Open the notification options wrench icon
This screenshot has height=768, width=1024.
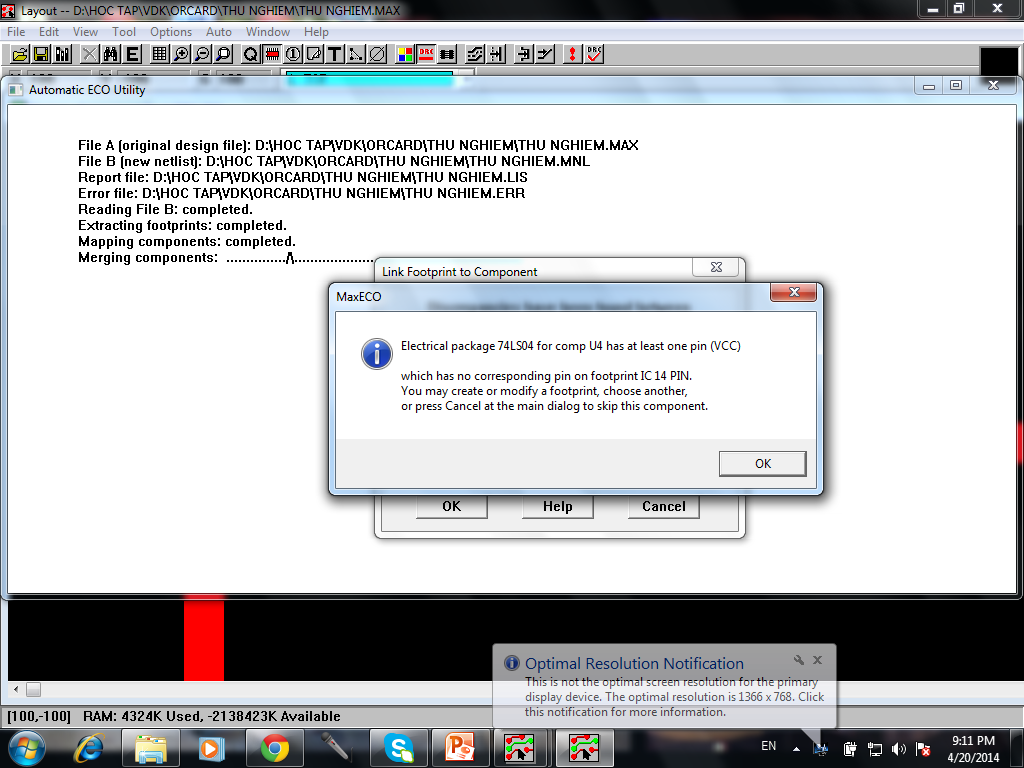798,660
